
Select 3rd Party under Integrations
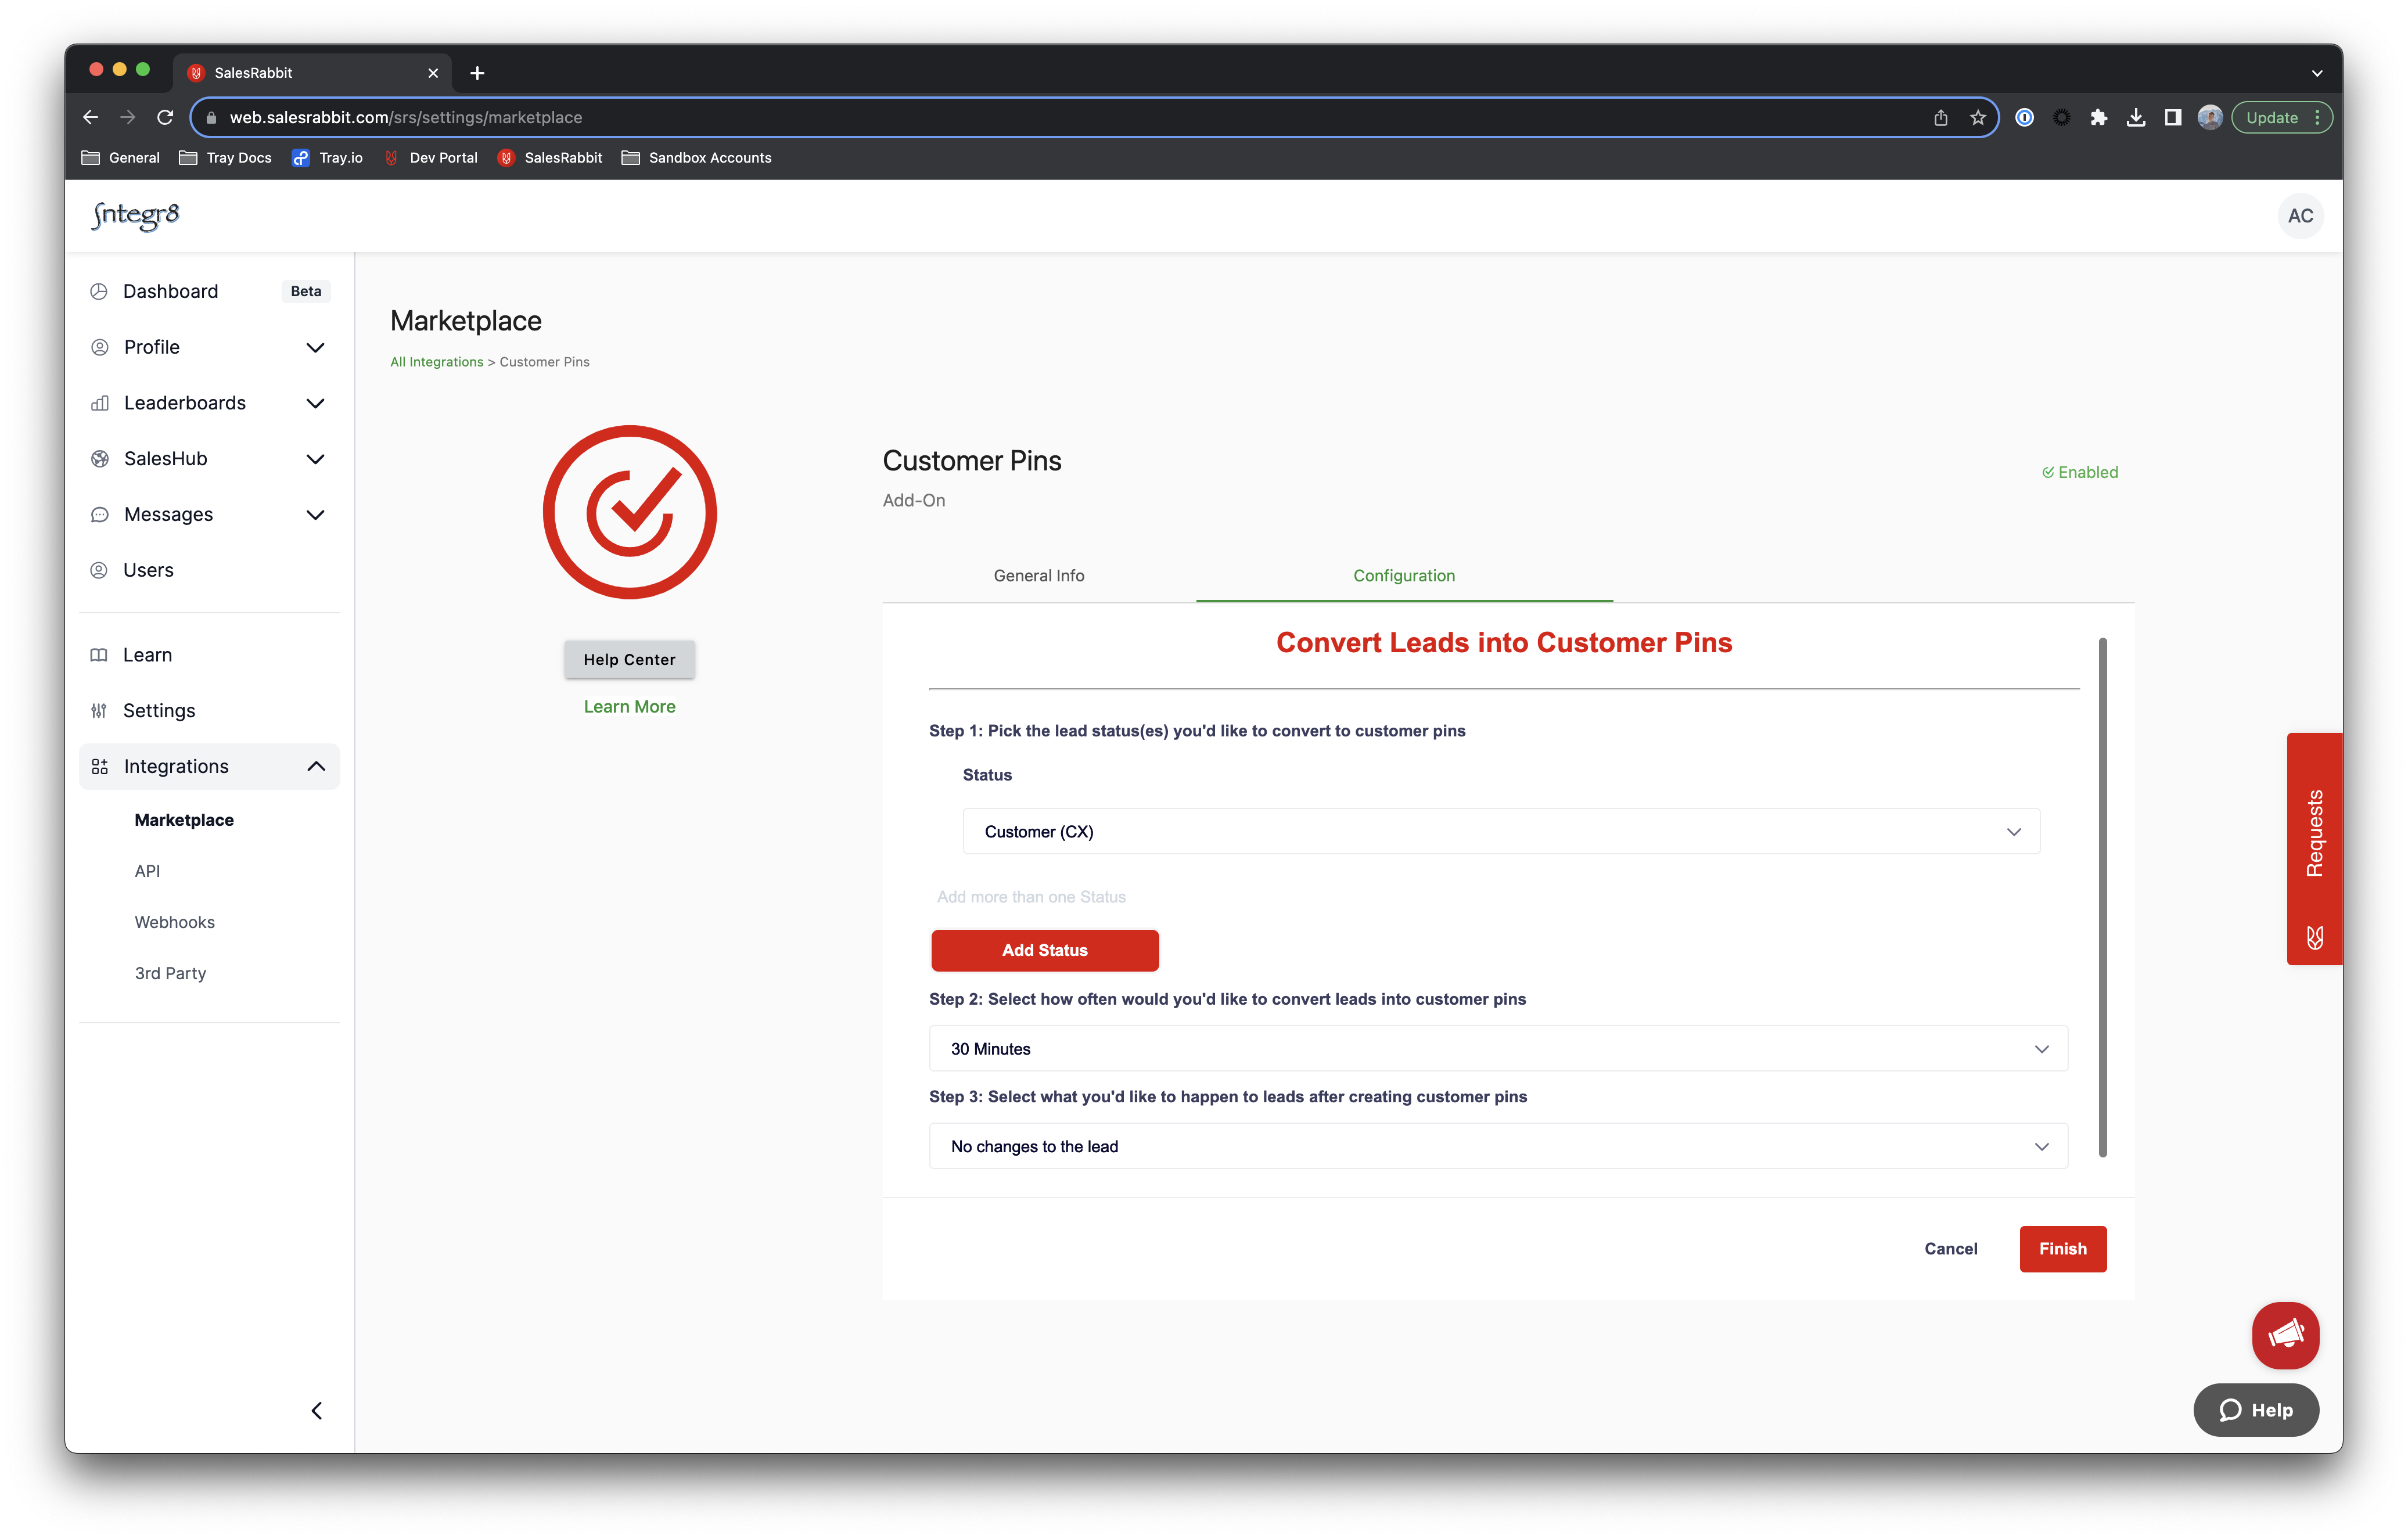coord(170,973)
